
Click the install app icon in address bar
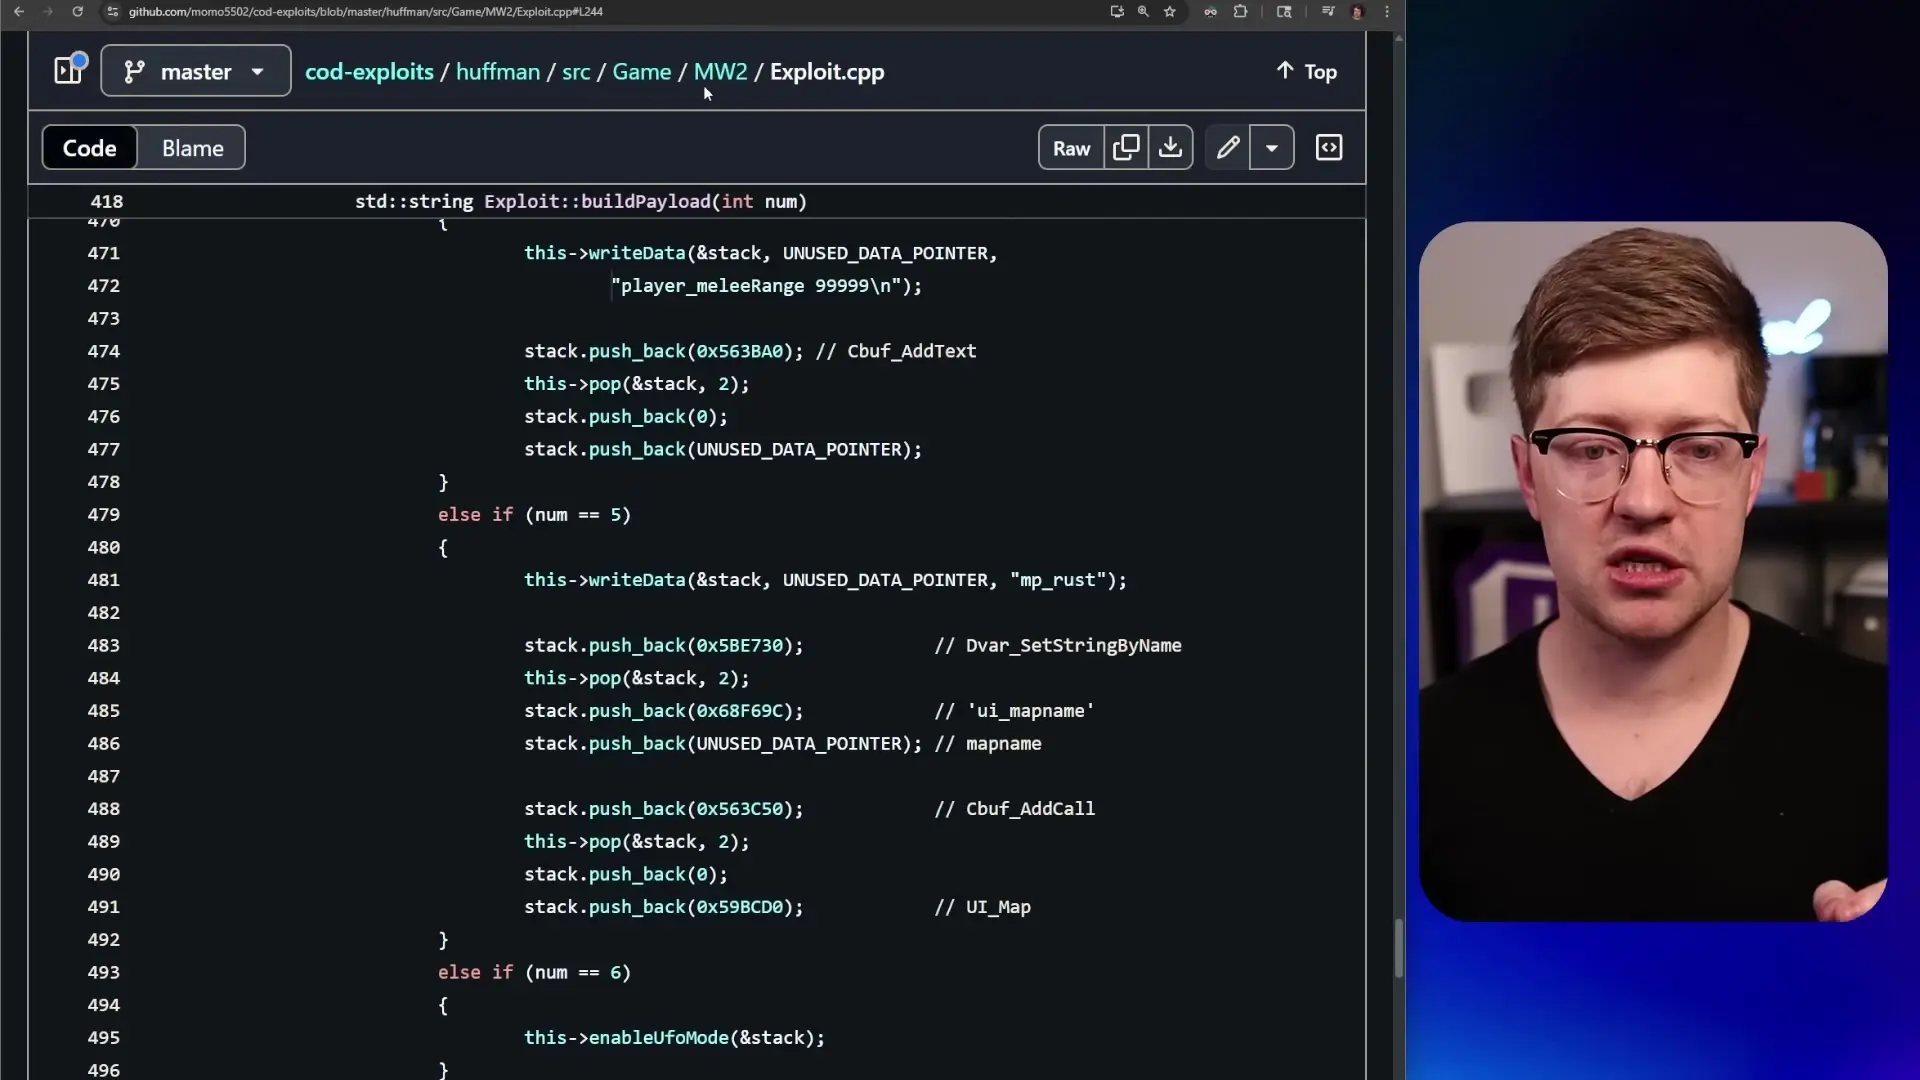[x=1117, y=11]
